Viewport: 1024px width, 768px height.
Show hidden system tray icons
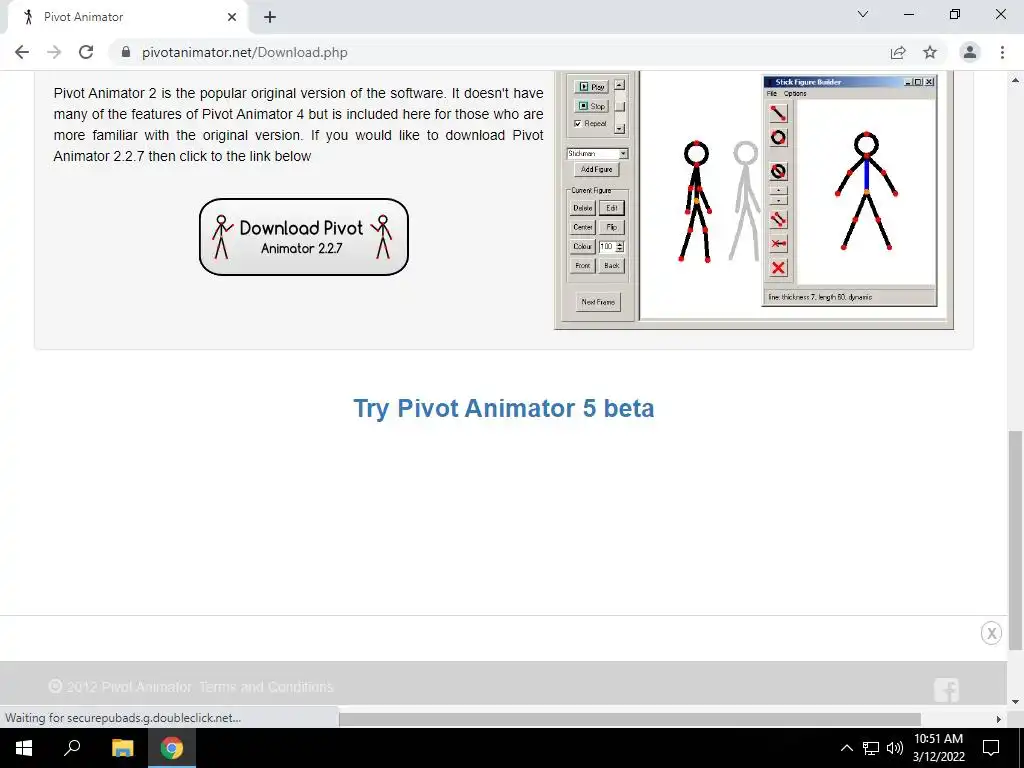(846, 748)
